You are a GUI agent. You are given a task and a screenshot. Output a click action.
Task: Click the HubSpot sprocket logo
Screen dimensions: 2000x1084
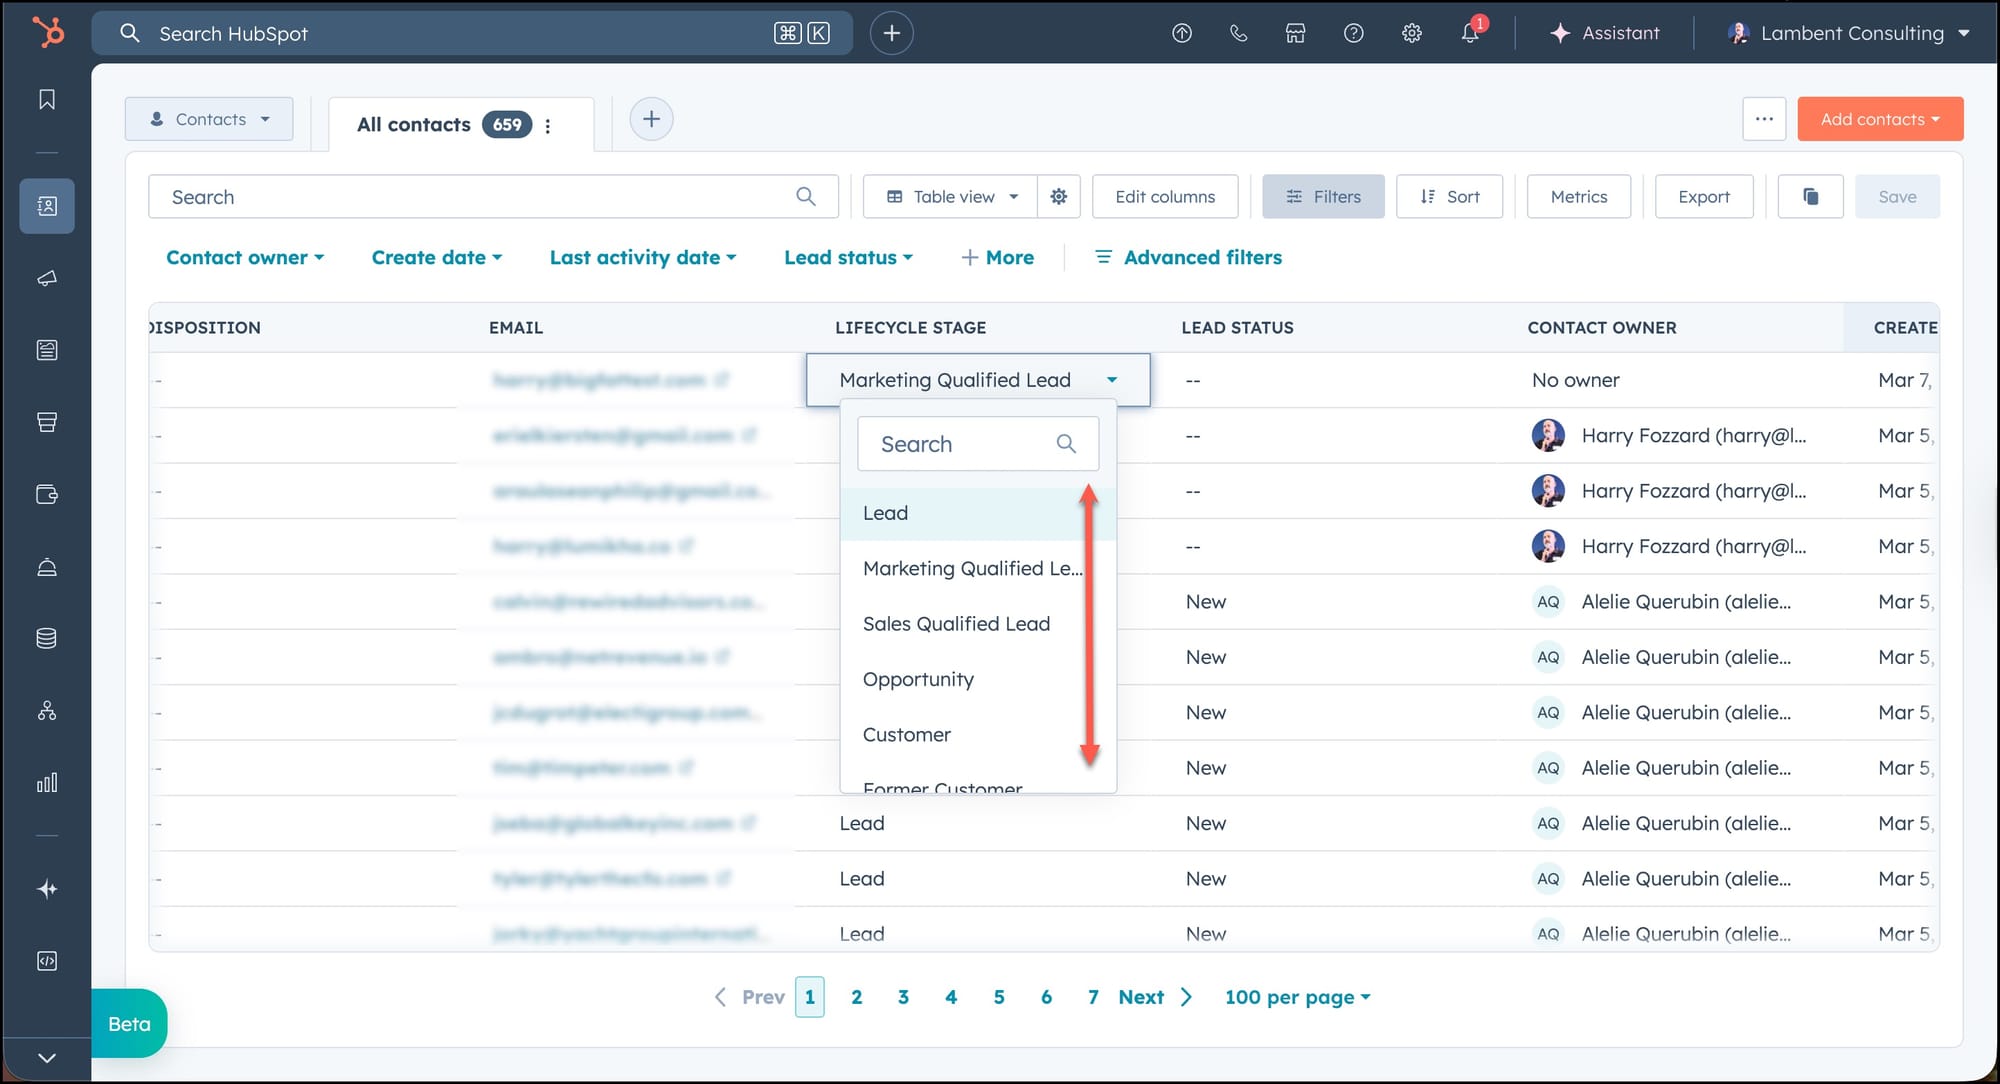47,32
